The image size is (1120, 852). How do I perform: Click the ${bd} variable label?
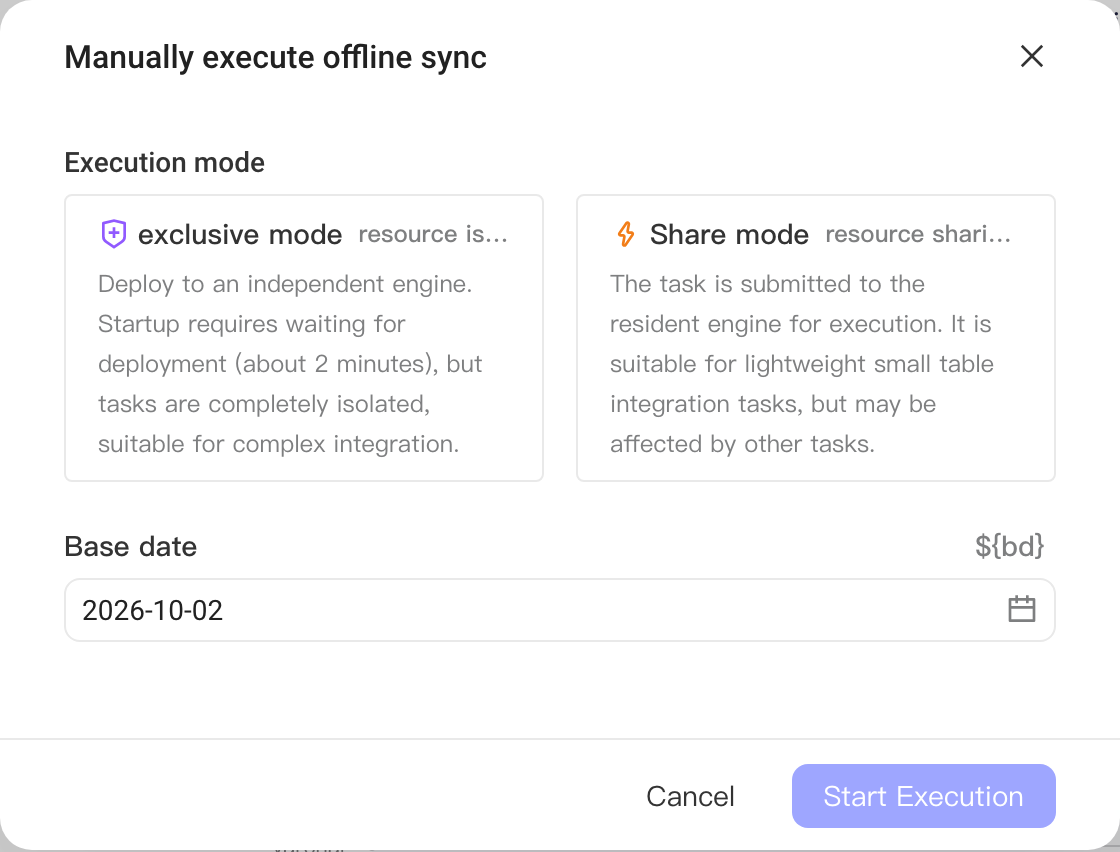click(1009, 546)
